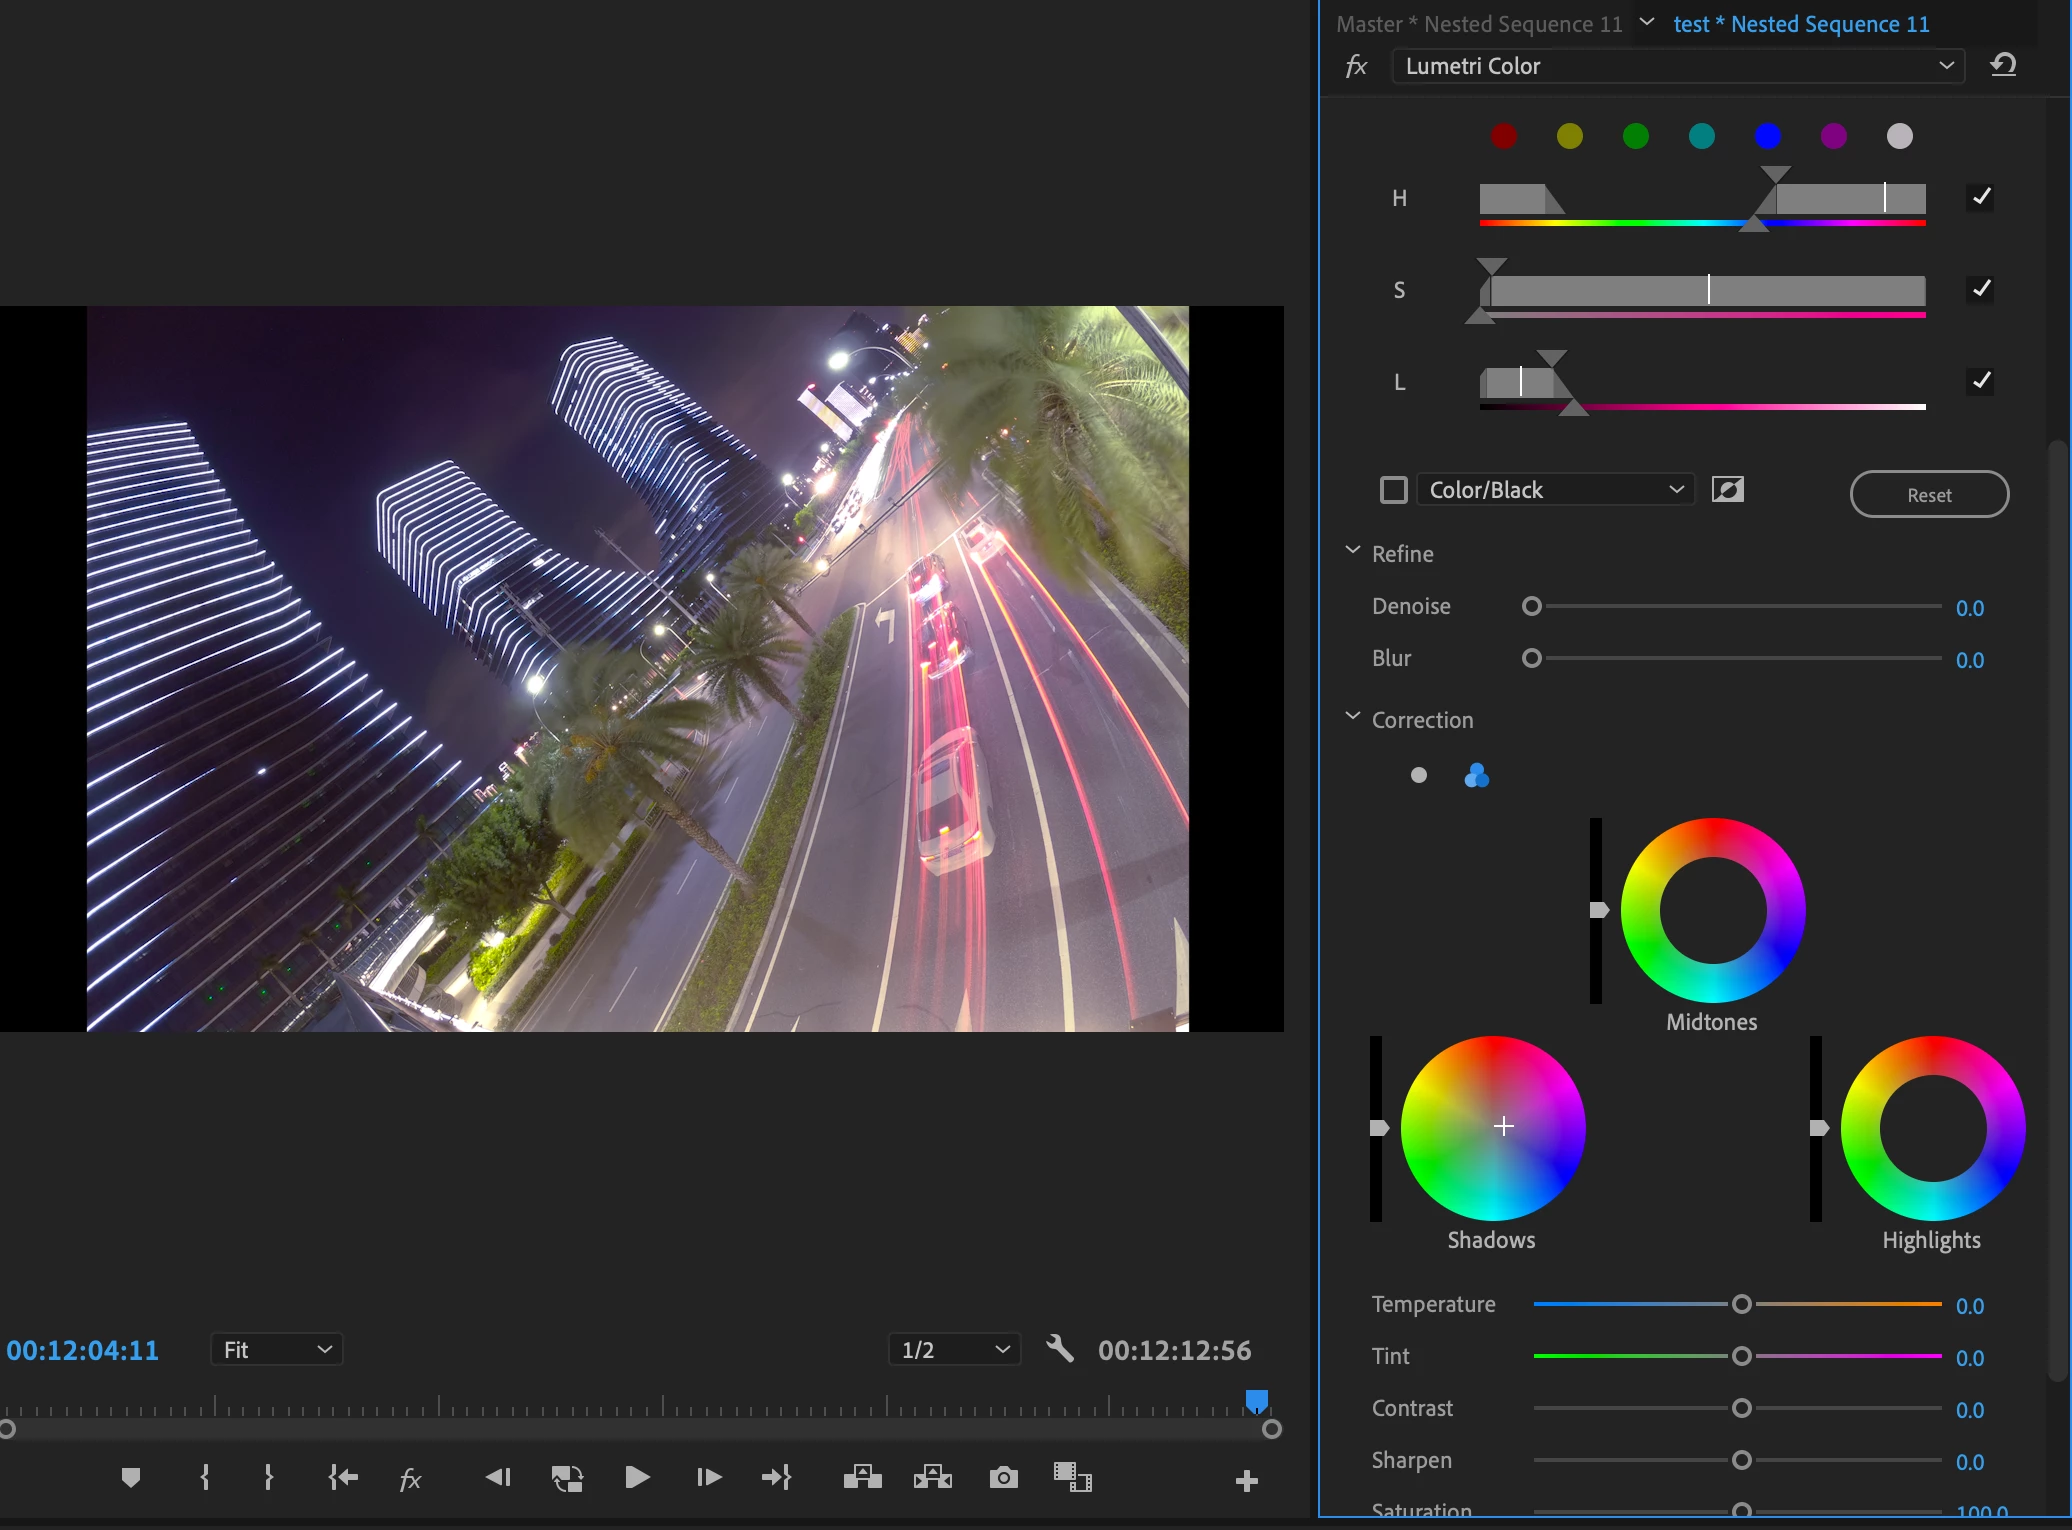The height and width of the screenshot is (1530, 2072).
Task: Click the wrench settings icon
Action: click(1059, 1349)
